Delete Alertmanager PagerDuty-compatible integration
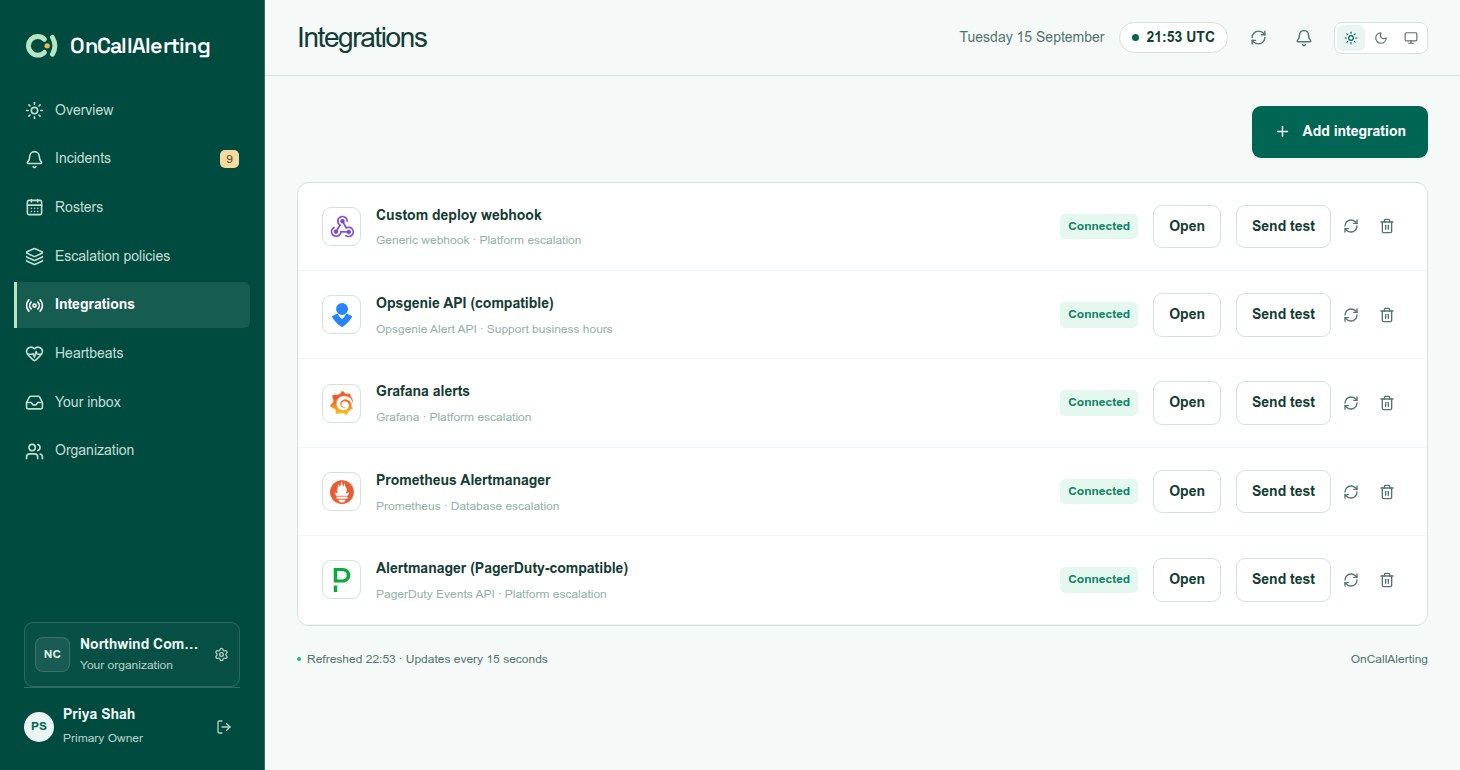Viewport: 1460px width, 770px height. point(1387,579)
